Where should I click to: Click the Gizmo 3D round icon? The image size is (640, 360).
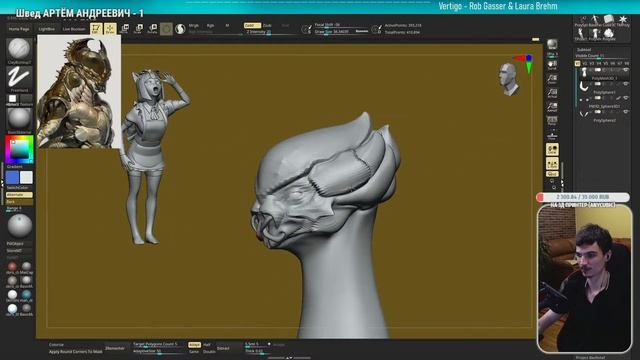(166, 29)
